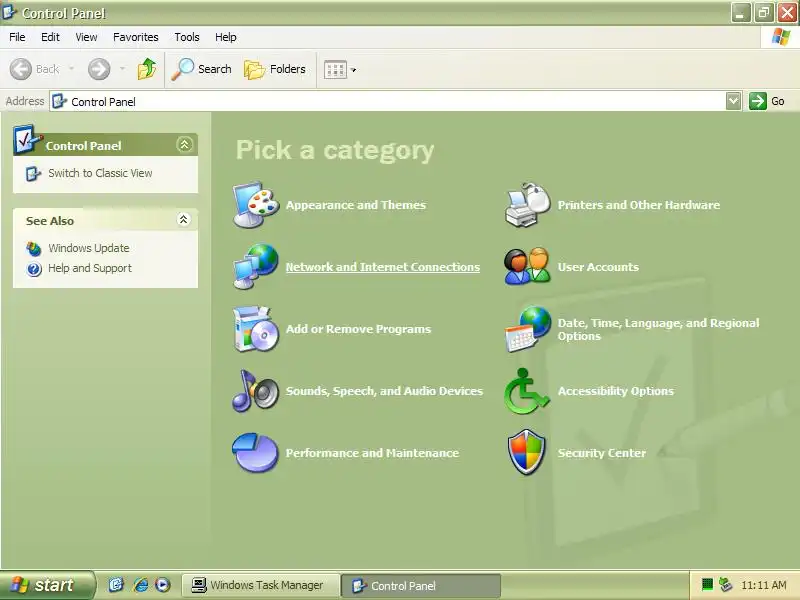Image resolution: width=800 pixels, height=600 pixels.
Task: Launch Internet Explorer from Quick Launch
Action: pyautogui.click(x=141, y=585)
